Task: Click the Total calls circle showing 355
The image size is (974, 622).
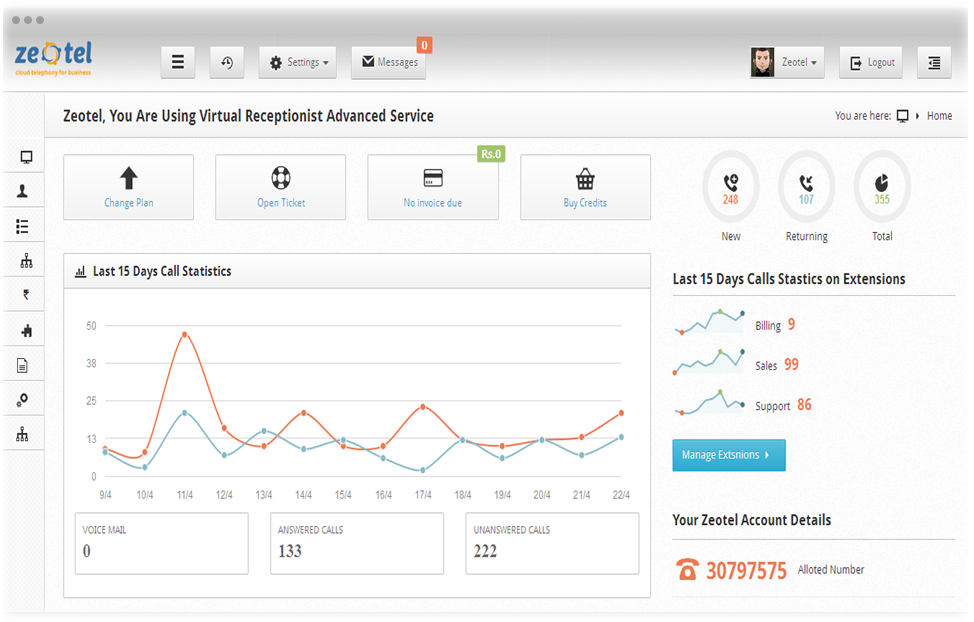Action: pos(882,186)
